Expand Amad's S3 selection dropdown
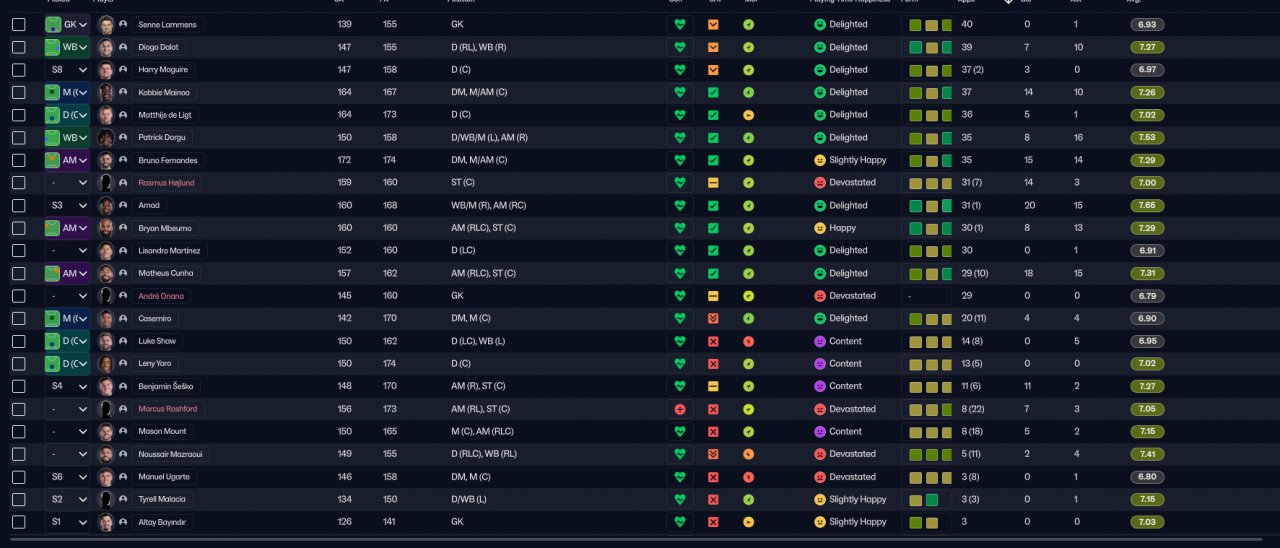The image size is (1280, 548). click(67, 205)
